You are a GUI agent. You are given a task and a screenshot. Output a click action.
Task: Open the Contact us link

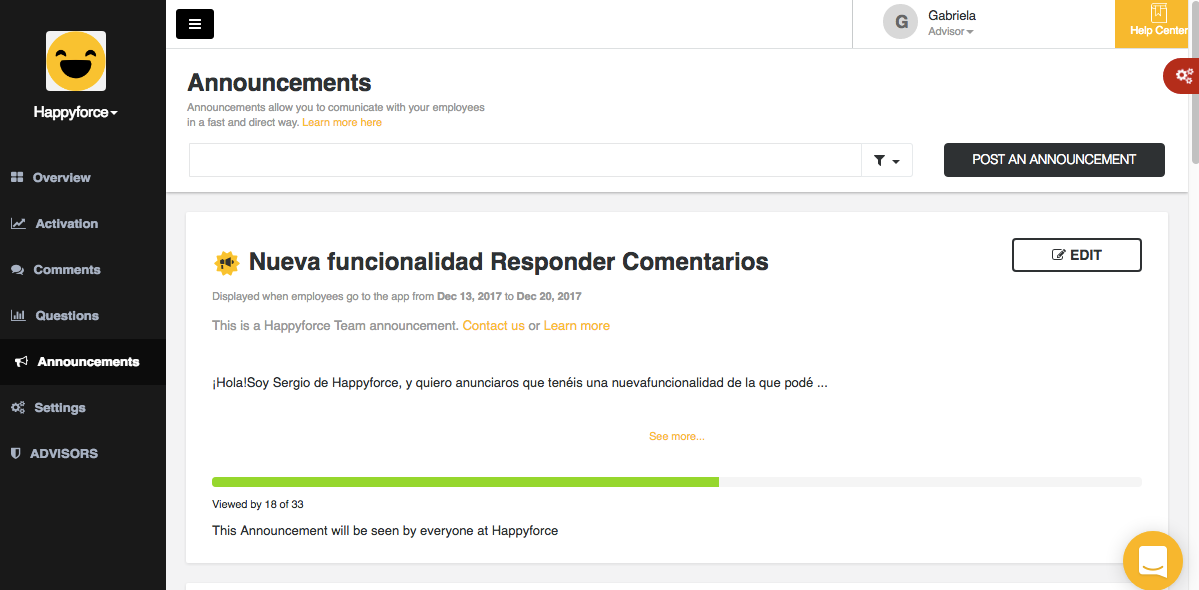click(x=493, y=325)
